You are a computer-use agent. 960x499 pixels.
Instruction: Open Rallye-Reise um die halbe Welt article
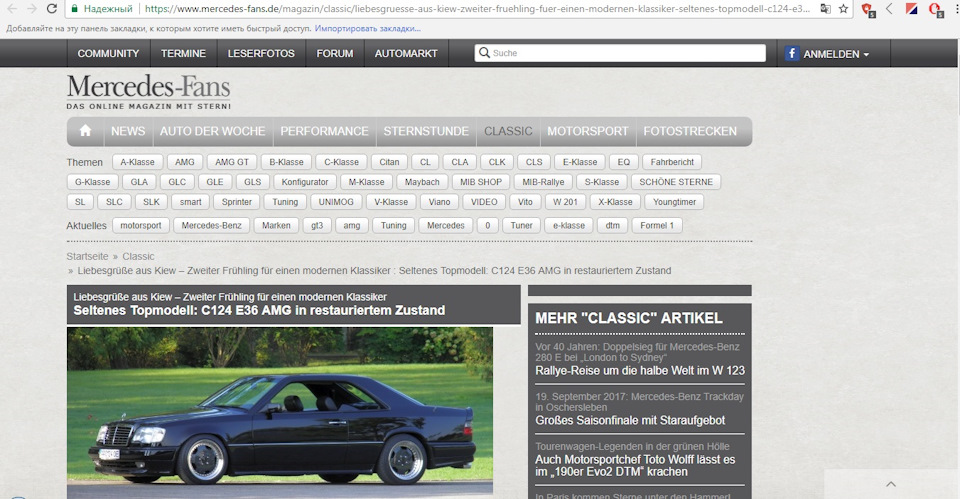640,370
